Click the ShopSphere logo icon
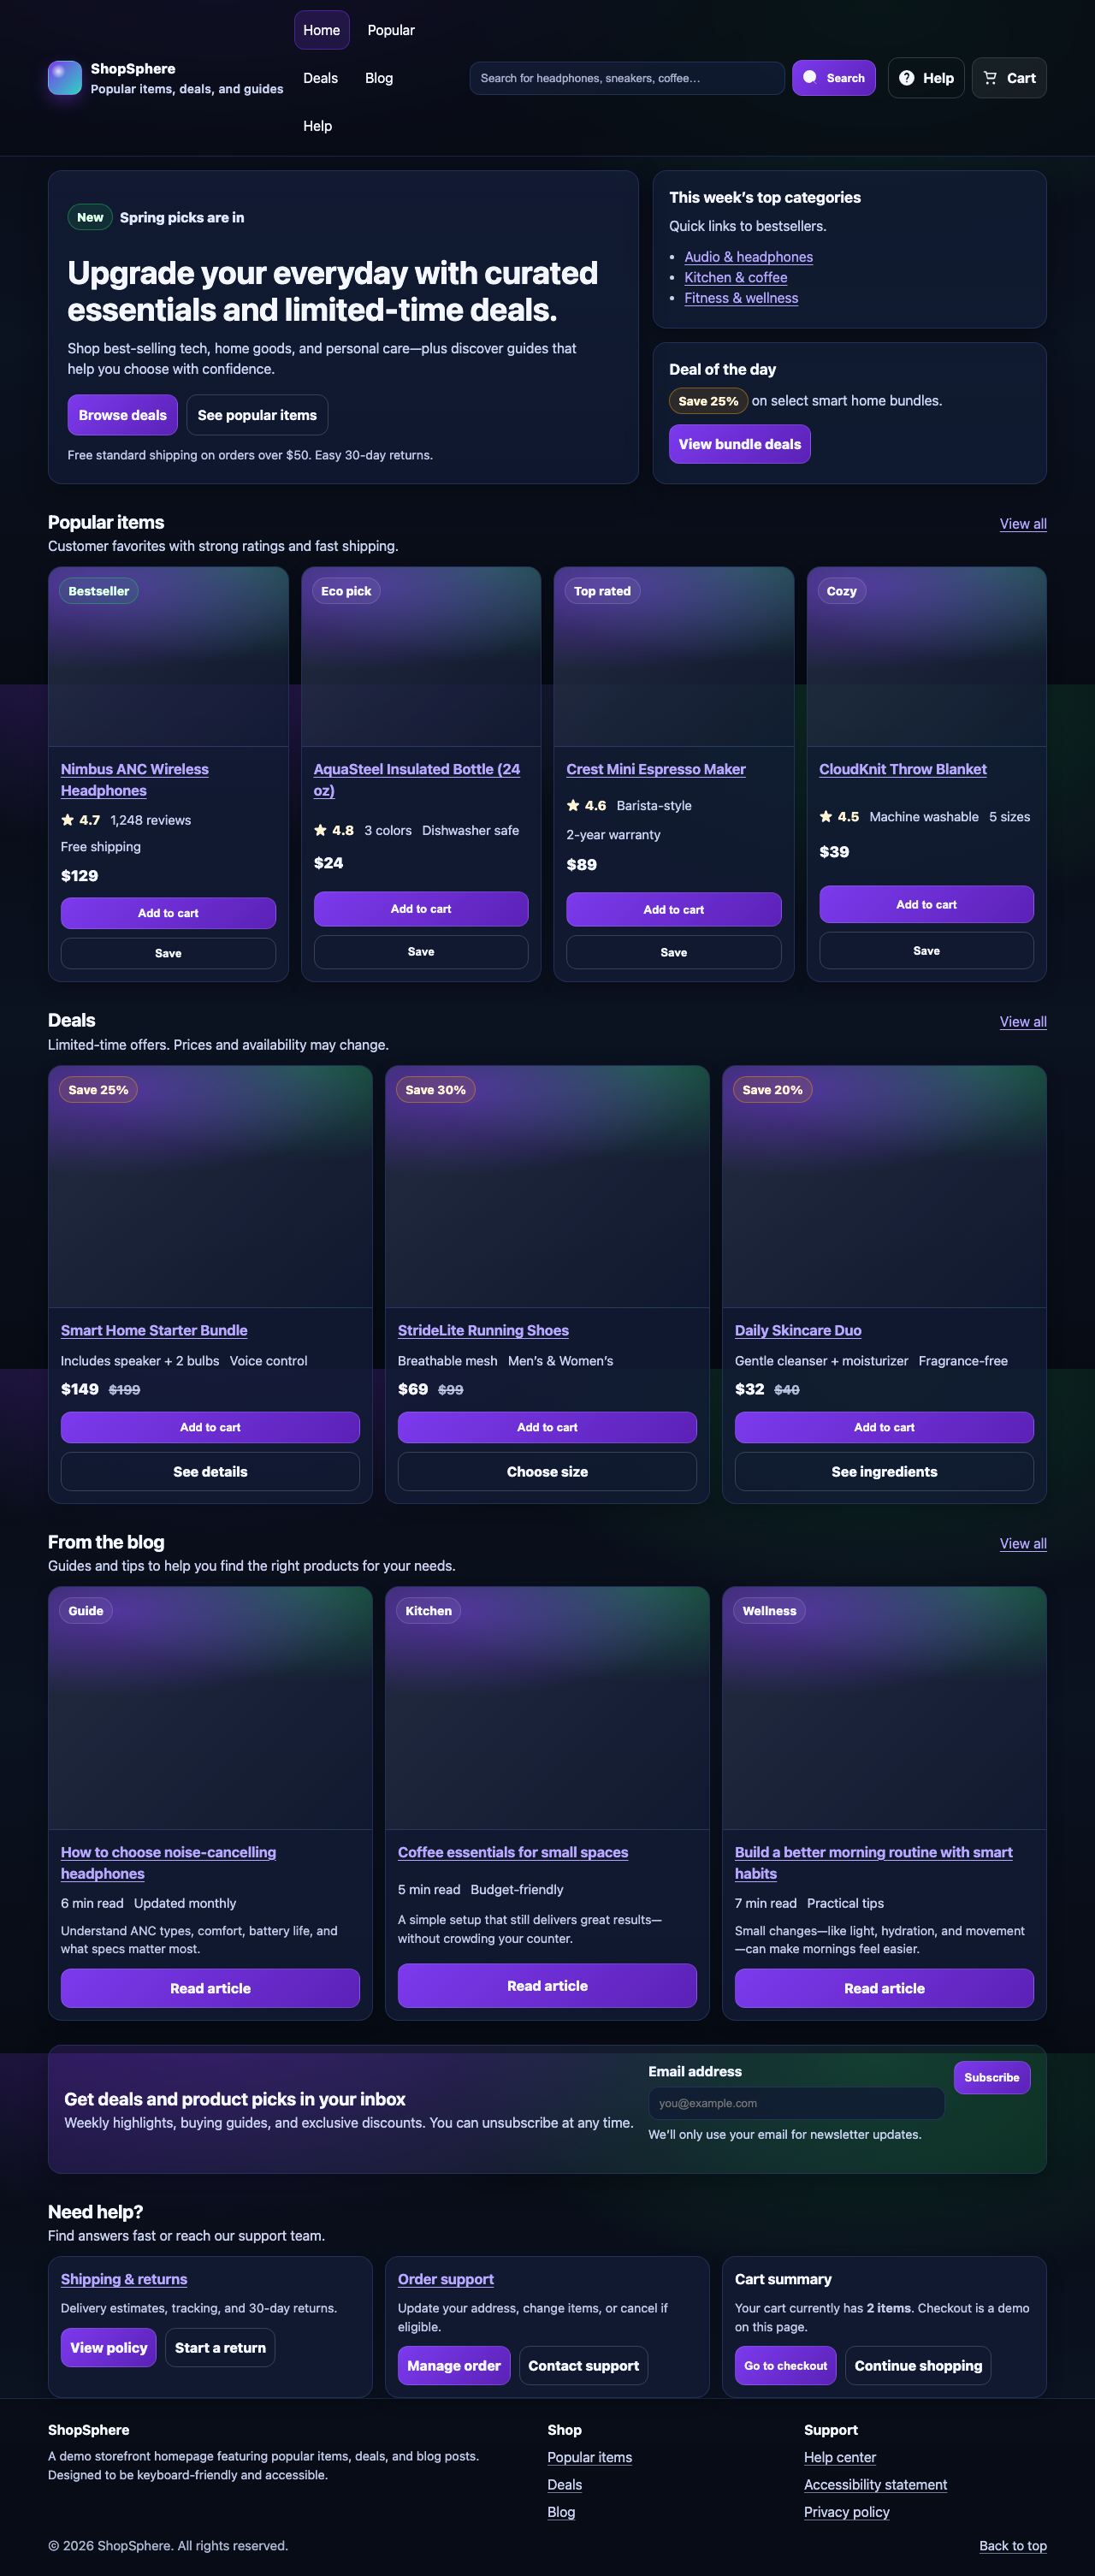 click(64, 77)
